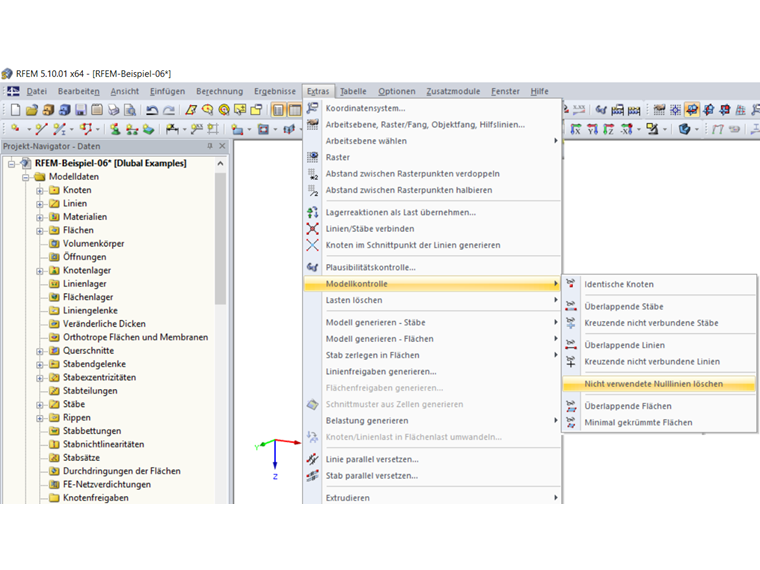
Task: Open dropdown next to the -X view icon
Action: 639,129
